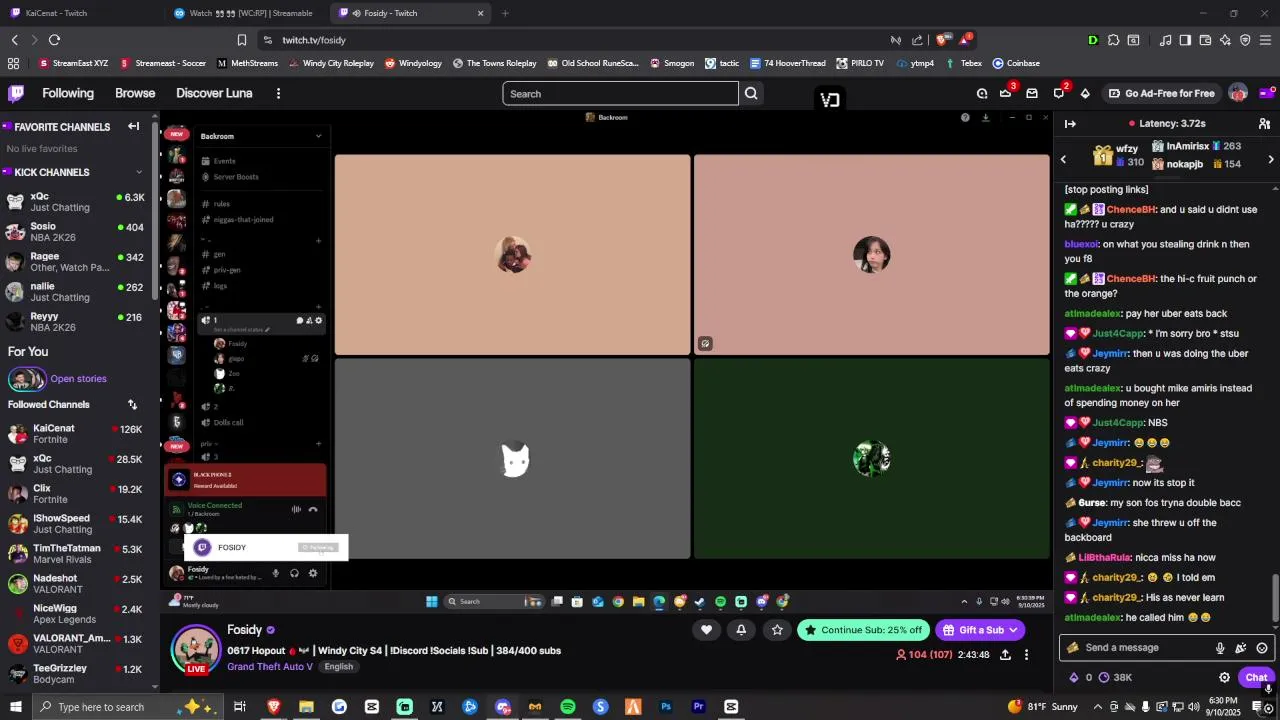
Task: Open chat settings gear icon
Action: pos(1224,677)
